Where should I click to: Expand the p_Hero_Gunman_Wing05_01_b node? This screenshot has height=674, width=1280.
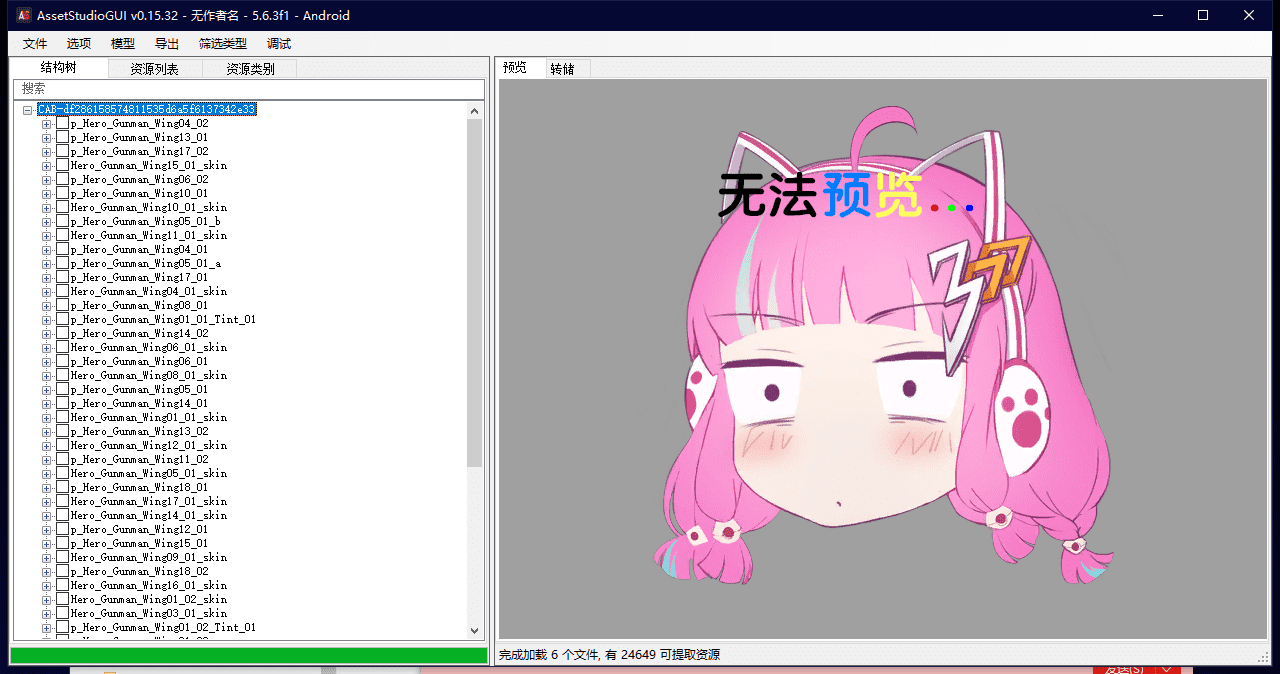(x=46, y=222)
